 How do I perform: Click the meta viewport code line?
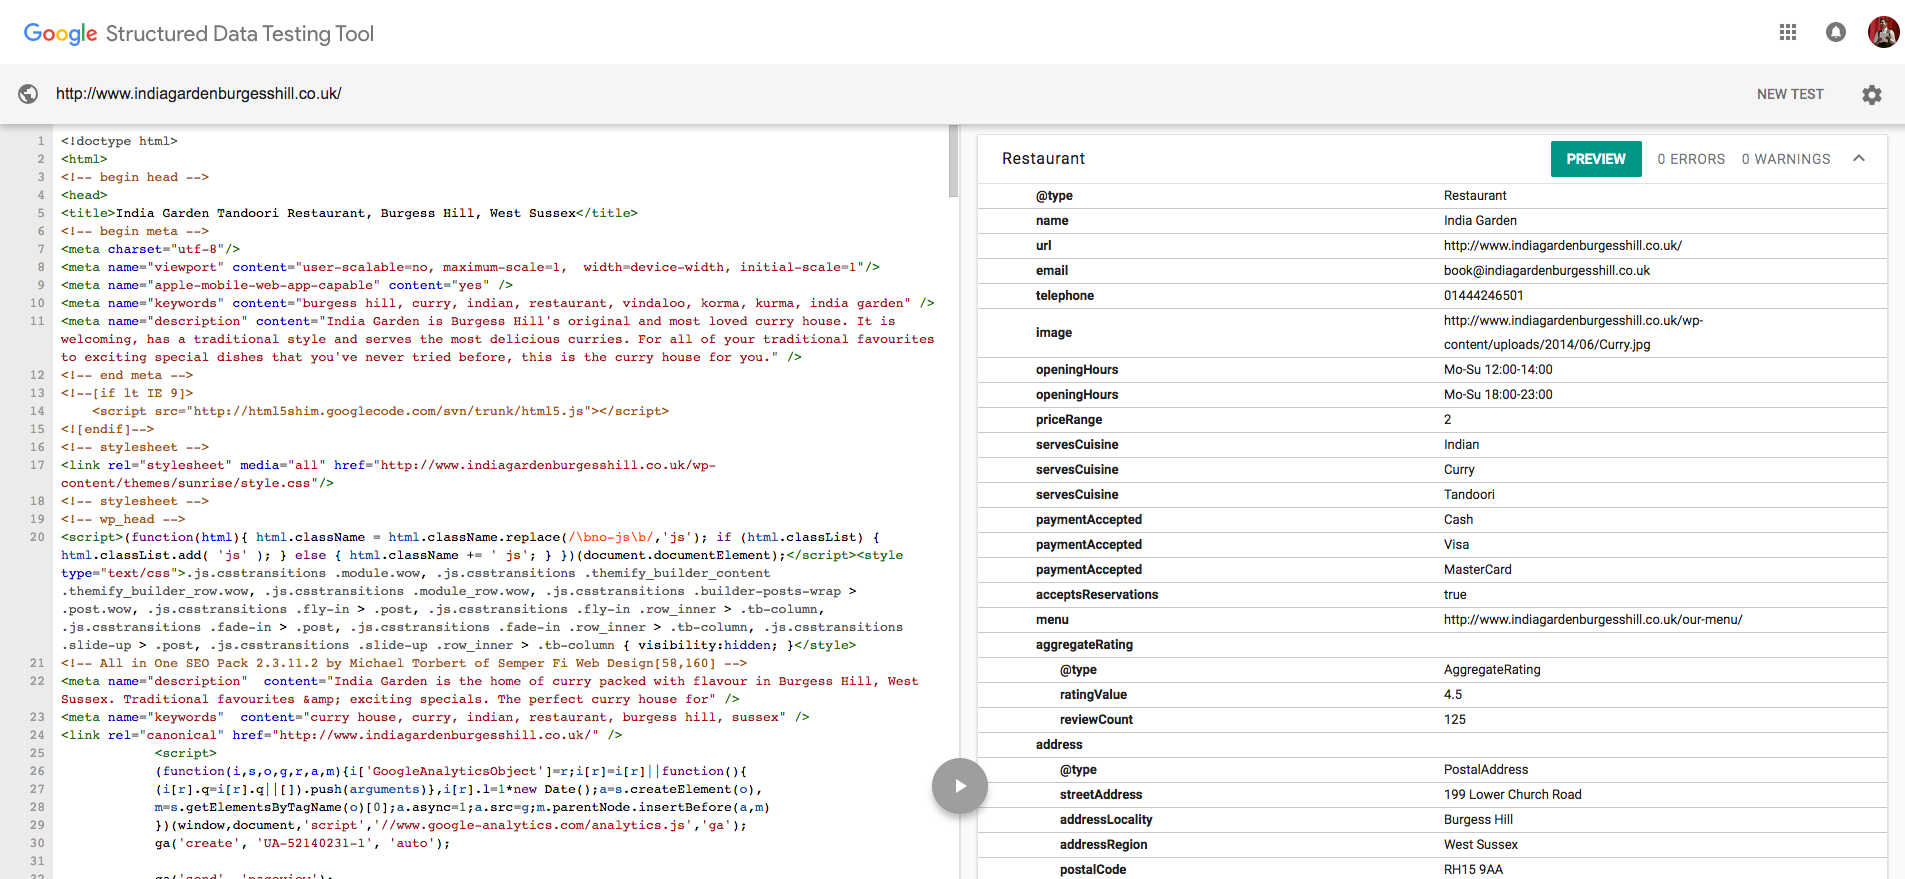pyautogui.click(x=470, y=267)
